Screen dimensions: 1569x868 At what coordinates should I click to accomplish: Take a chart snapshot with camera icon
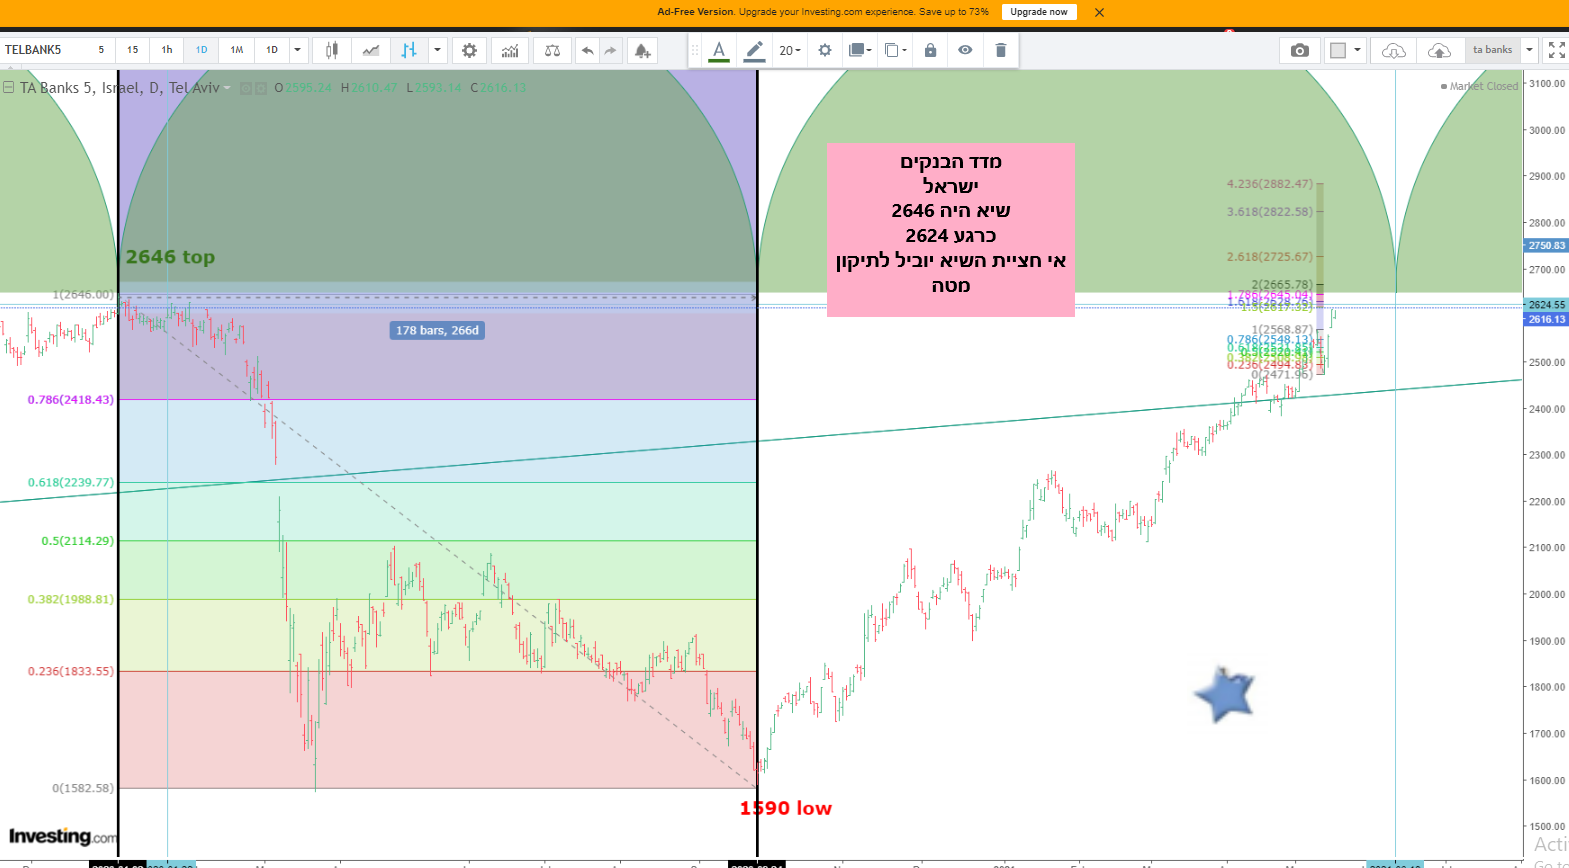pos(1299,50)
